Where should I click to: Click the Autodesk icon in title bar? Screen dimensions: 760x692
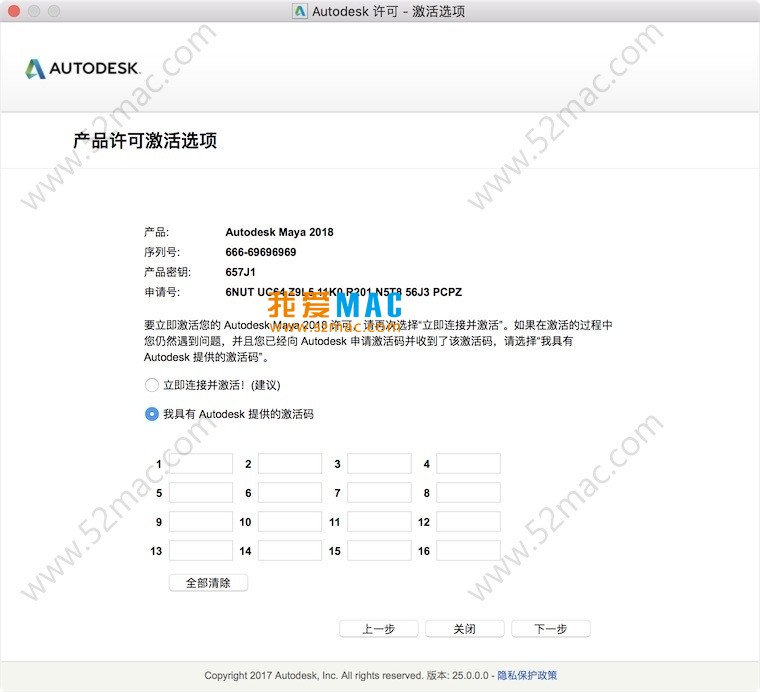click(300, 11)
